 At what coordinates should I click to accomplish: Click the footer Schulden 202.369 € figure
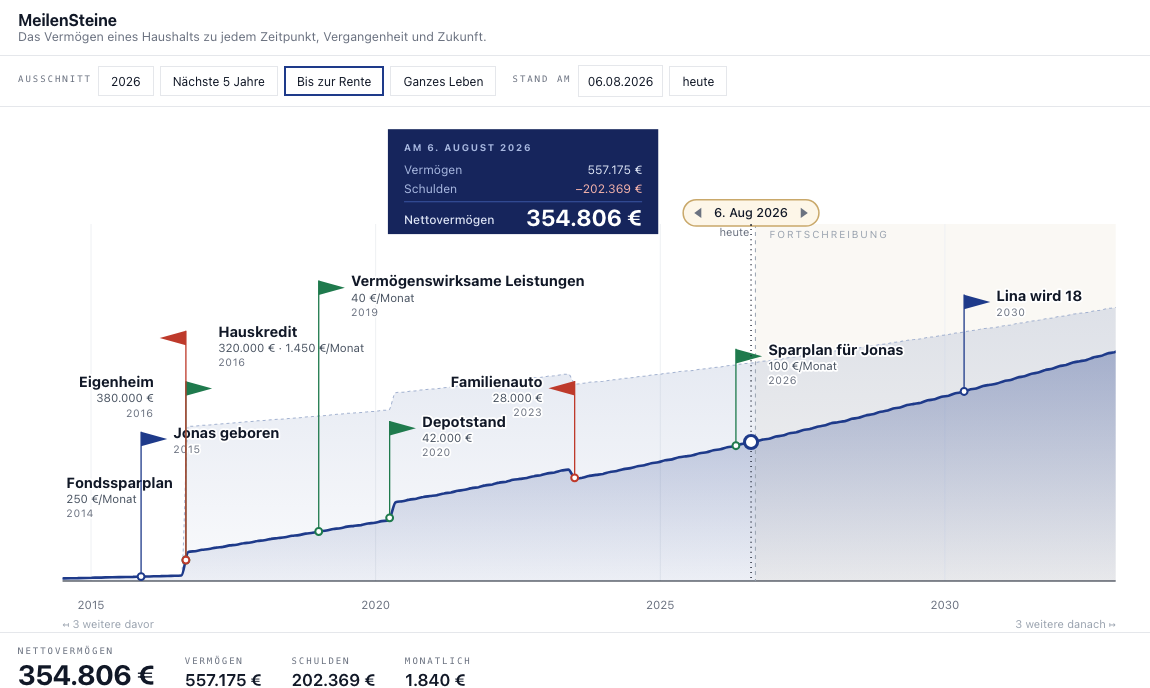pyautogui.click(x=333, y=680)
